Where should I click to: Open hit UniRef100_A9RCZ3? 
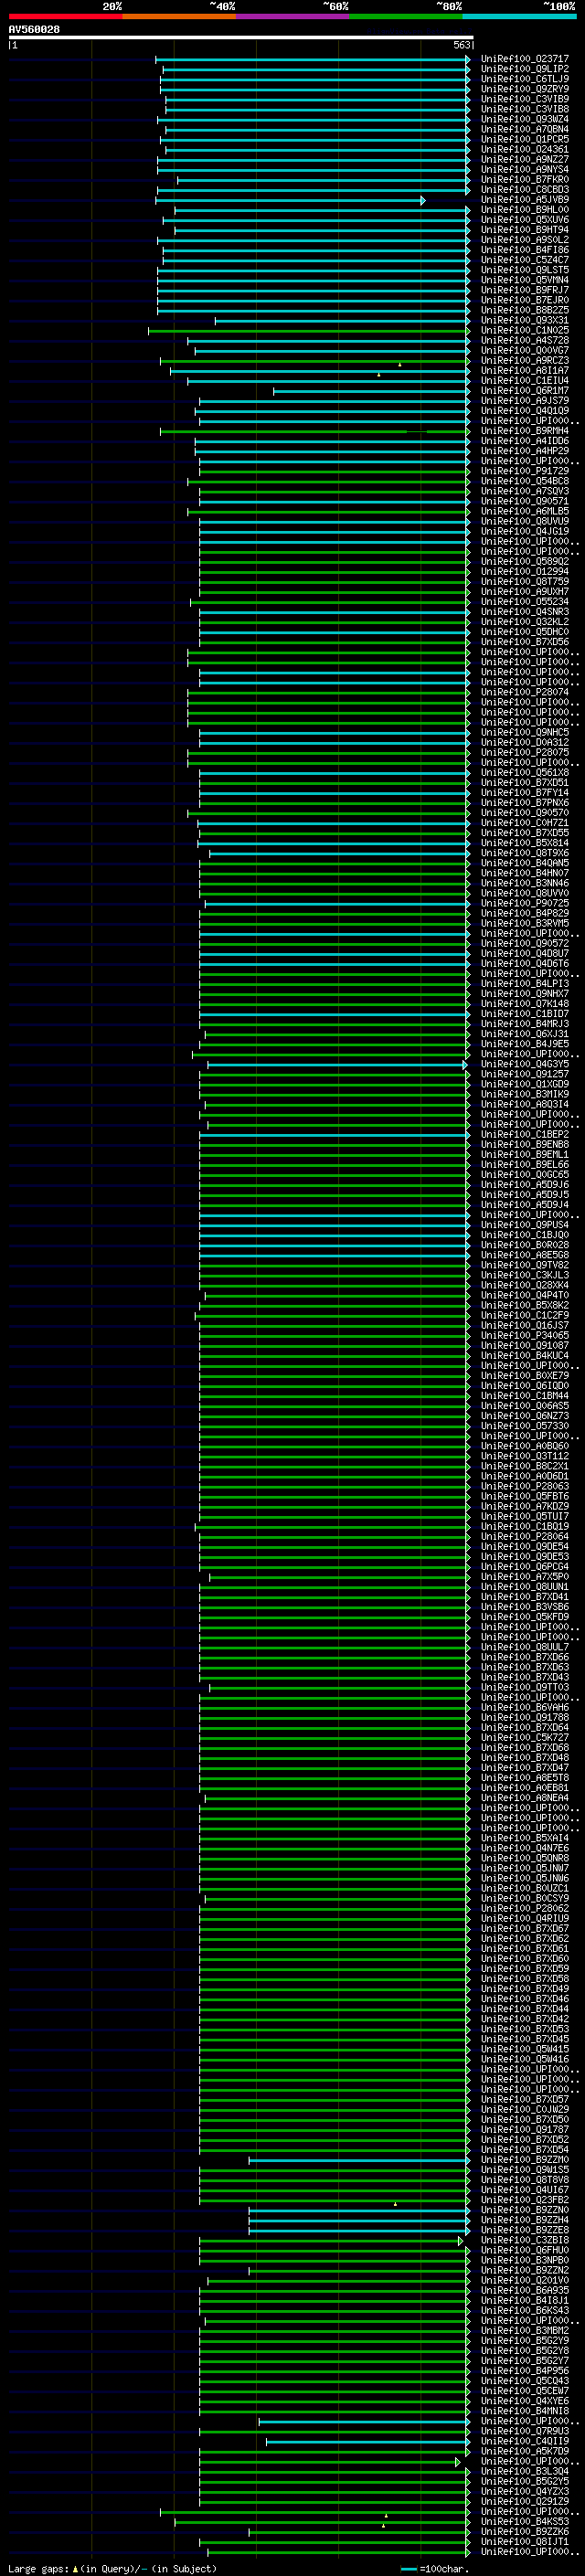(525, 361)
